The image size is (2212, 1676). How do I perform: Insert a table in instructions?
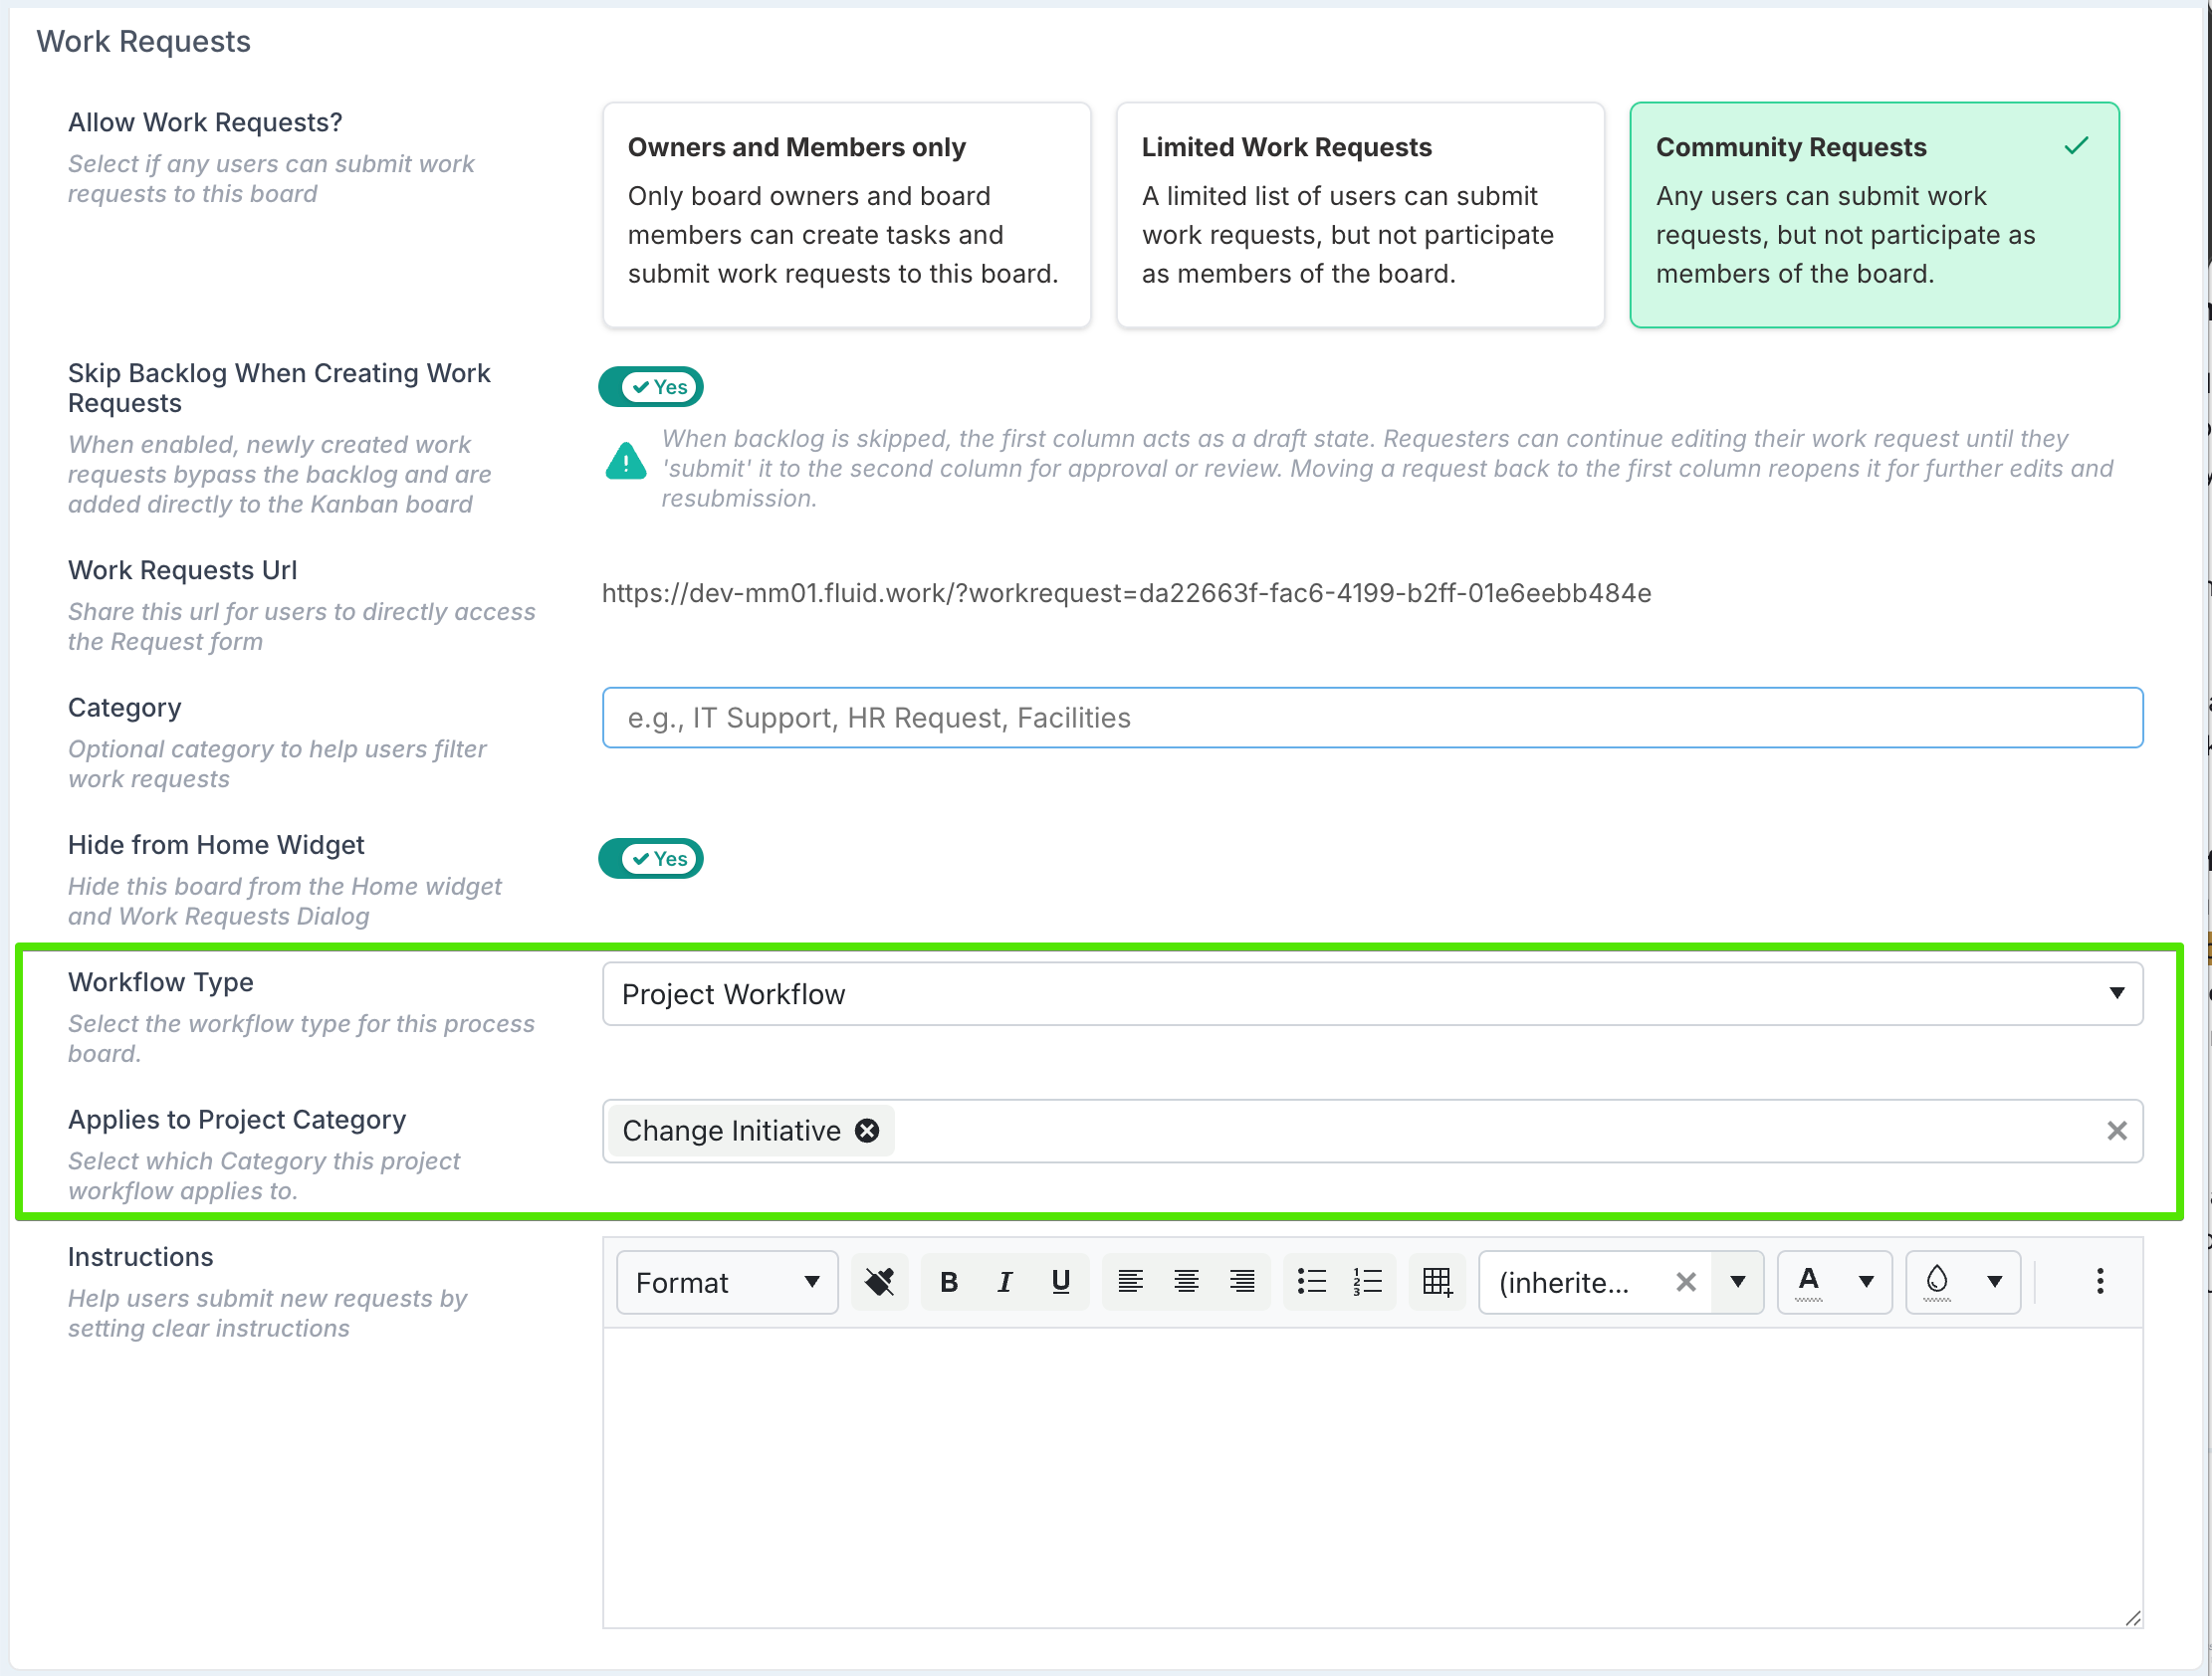pyautogui.click(x=1437, y=1282)
